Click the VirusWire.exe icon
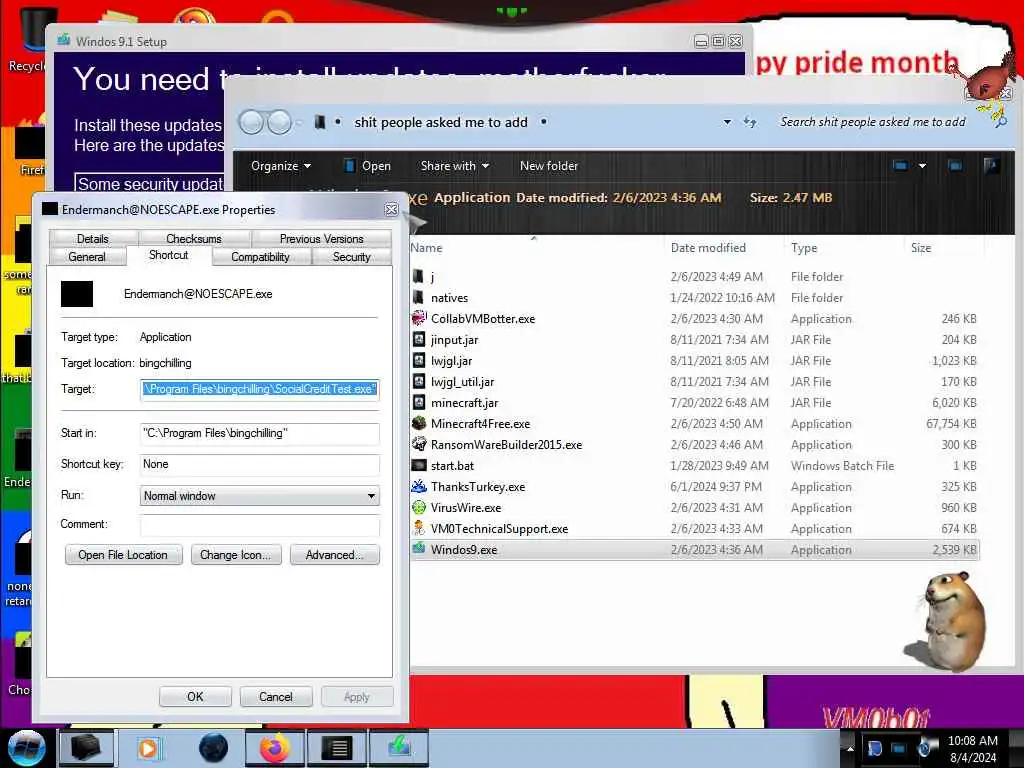 [419, 507]
